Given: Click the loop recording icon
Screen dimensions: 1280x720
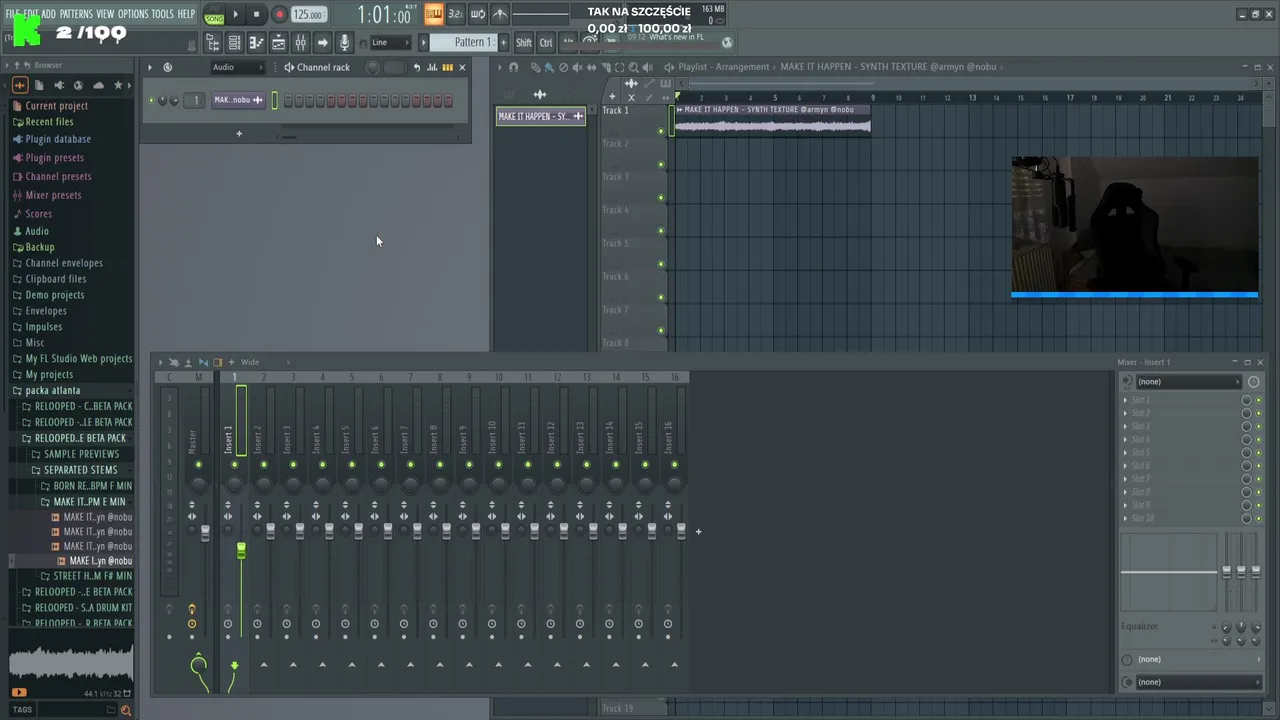Looking at the screenshot, I should click(x=478, y=14).
